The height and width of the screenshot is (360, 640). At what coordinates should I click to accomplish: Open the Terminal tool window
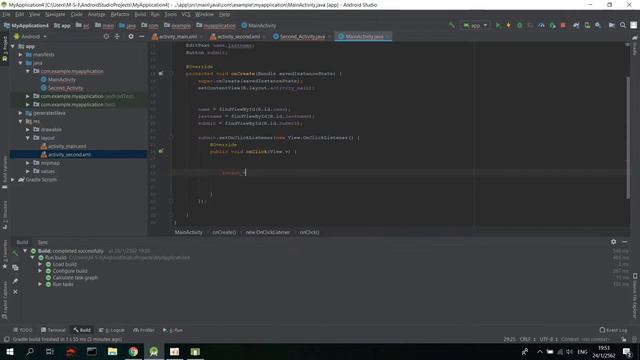53,330
